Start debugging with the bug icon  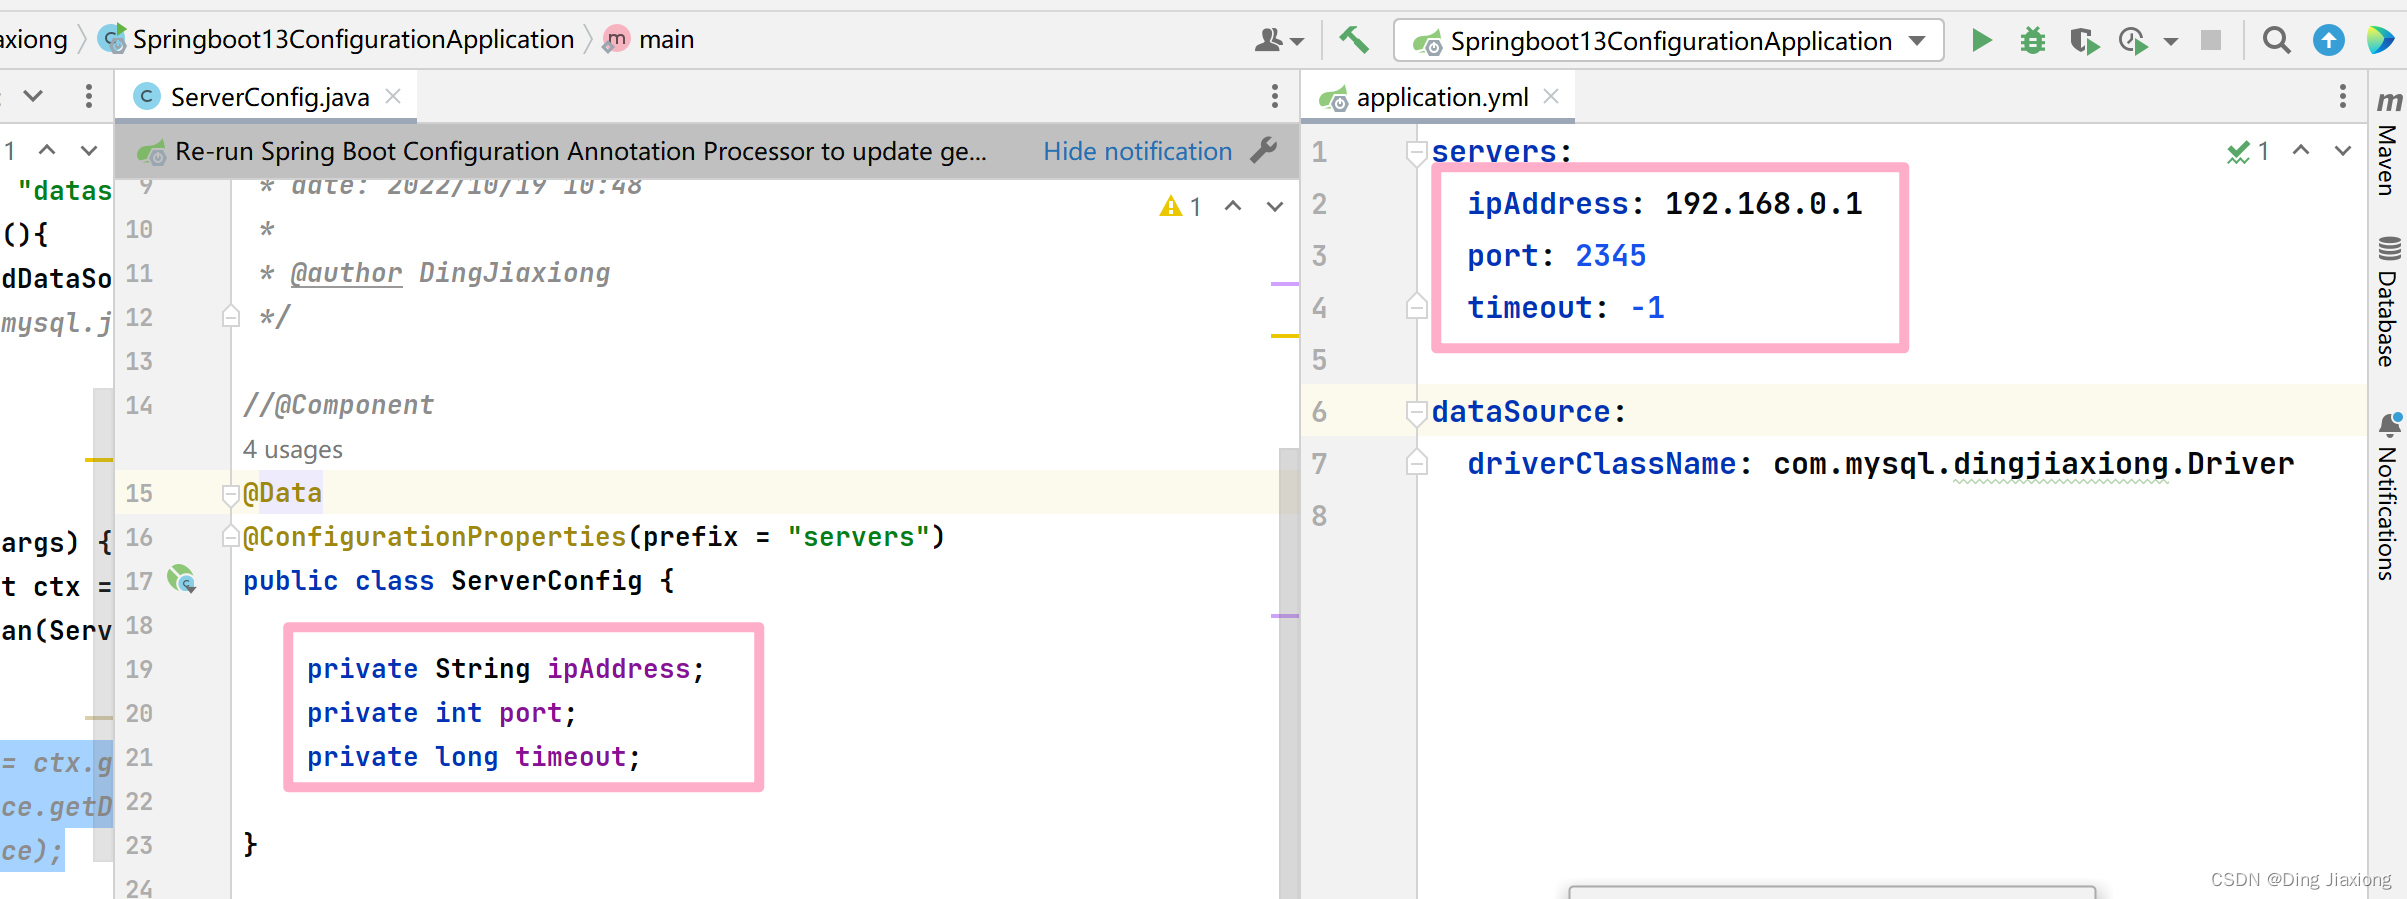tap(2033, 41)
